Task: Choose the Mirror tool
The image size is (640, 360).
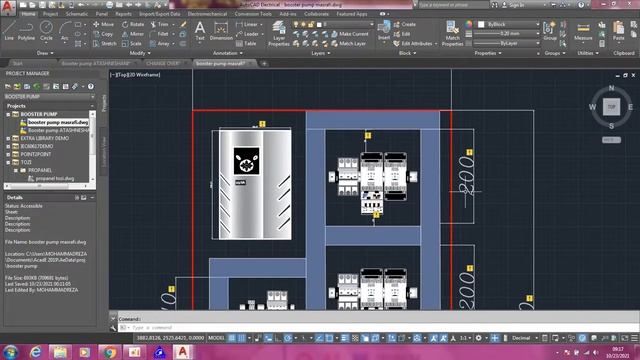Action: 133,34
